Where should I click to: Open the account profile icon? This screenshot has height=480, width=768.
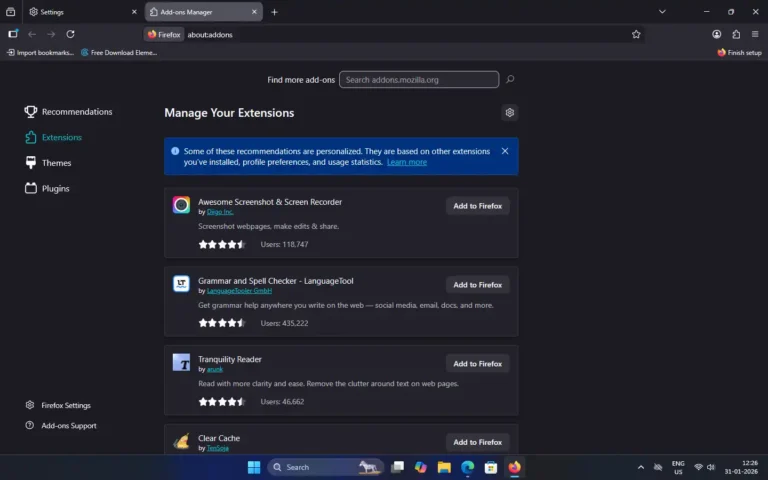click(x=717, y=34)
